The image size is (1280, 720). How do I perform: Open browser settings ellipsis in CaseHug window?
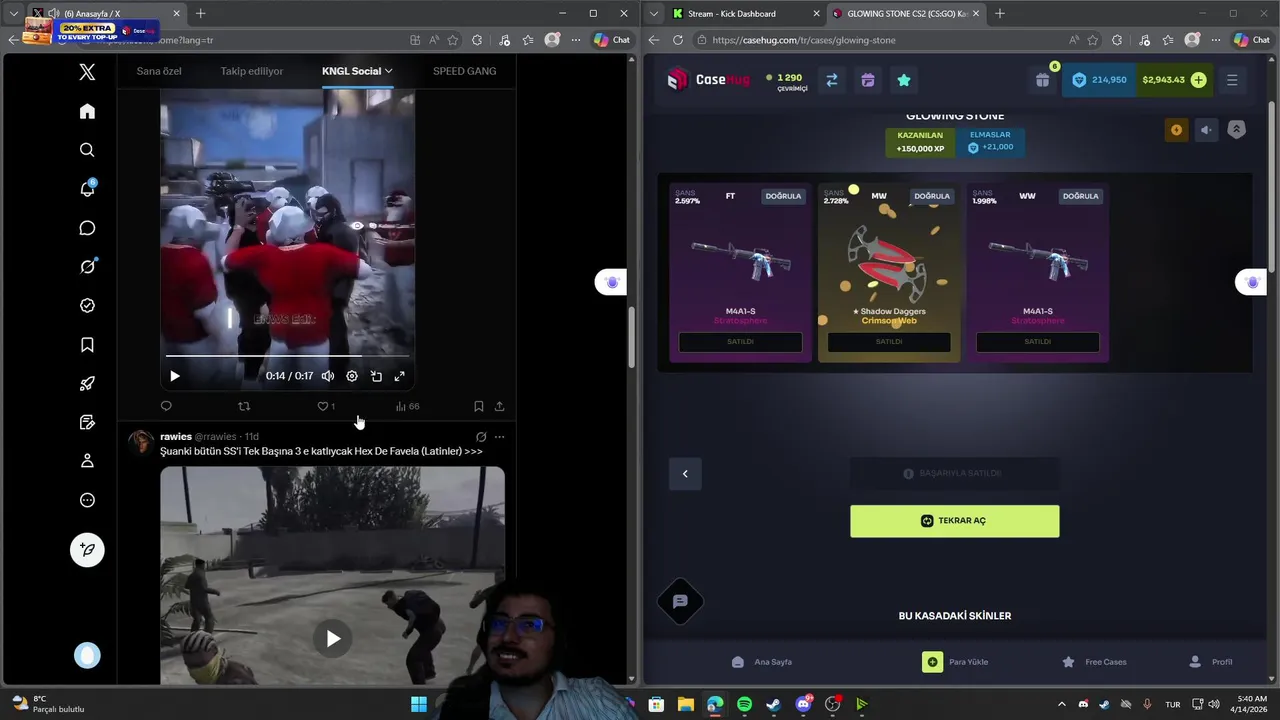coord(1215,40)
